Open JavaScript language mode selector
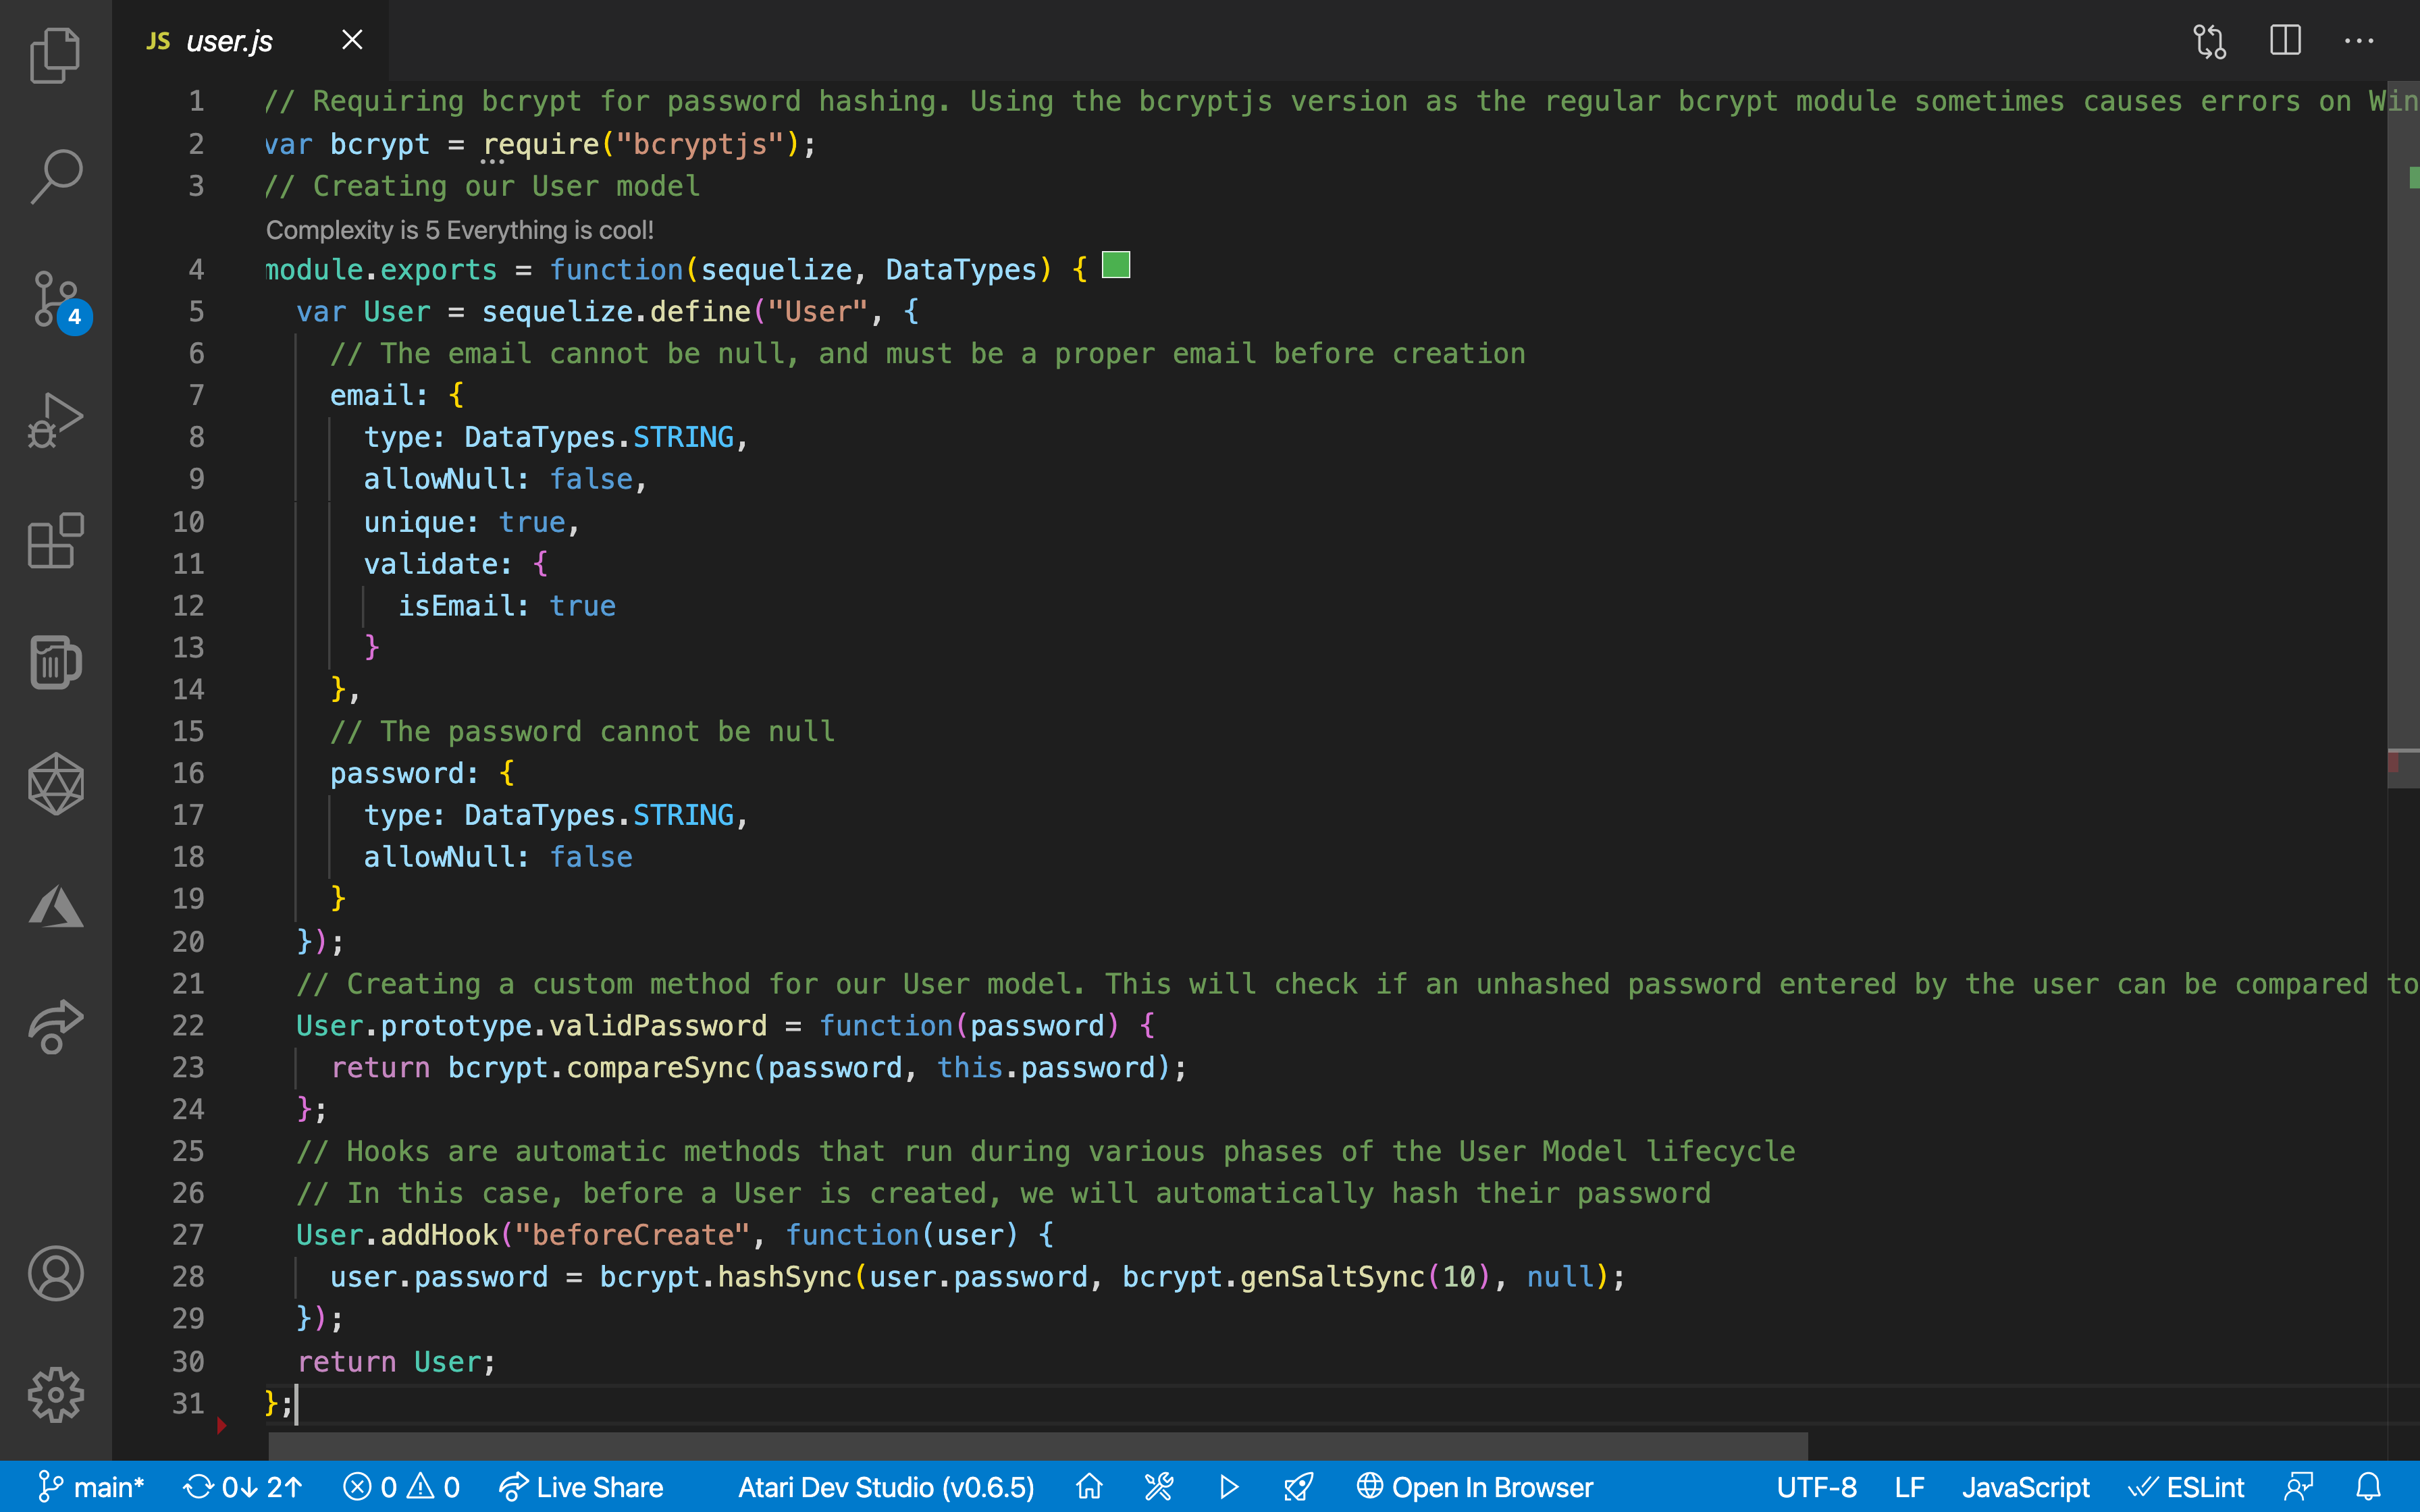 [x=2025, y=1487]
